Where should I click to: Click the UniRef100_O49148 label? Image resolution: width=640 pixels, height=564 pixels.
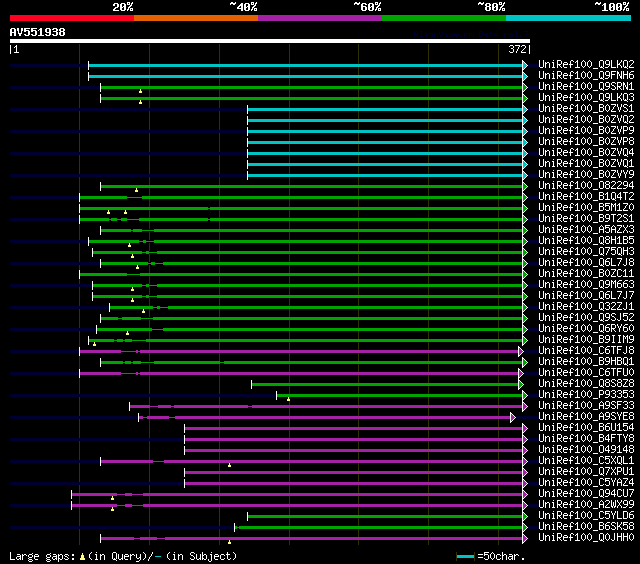(x=586, y=450)
